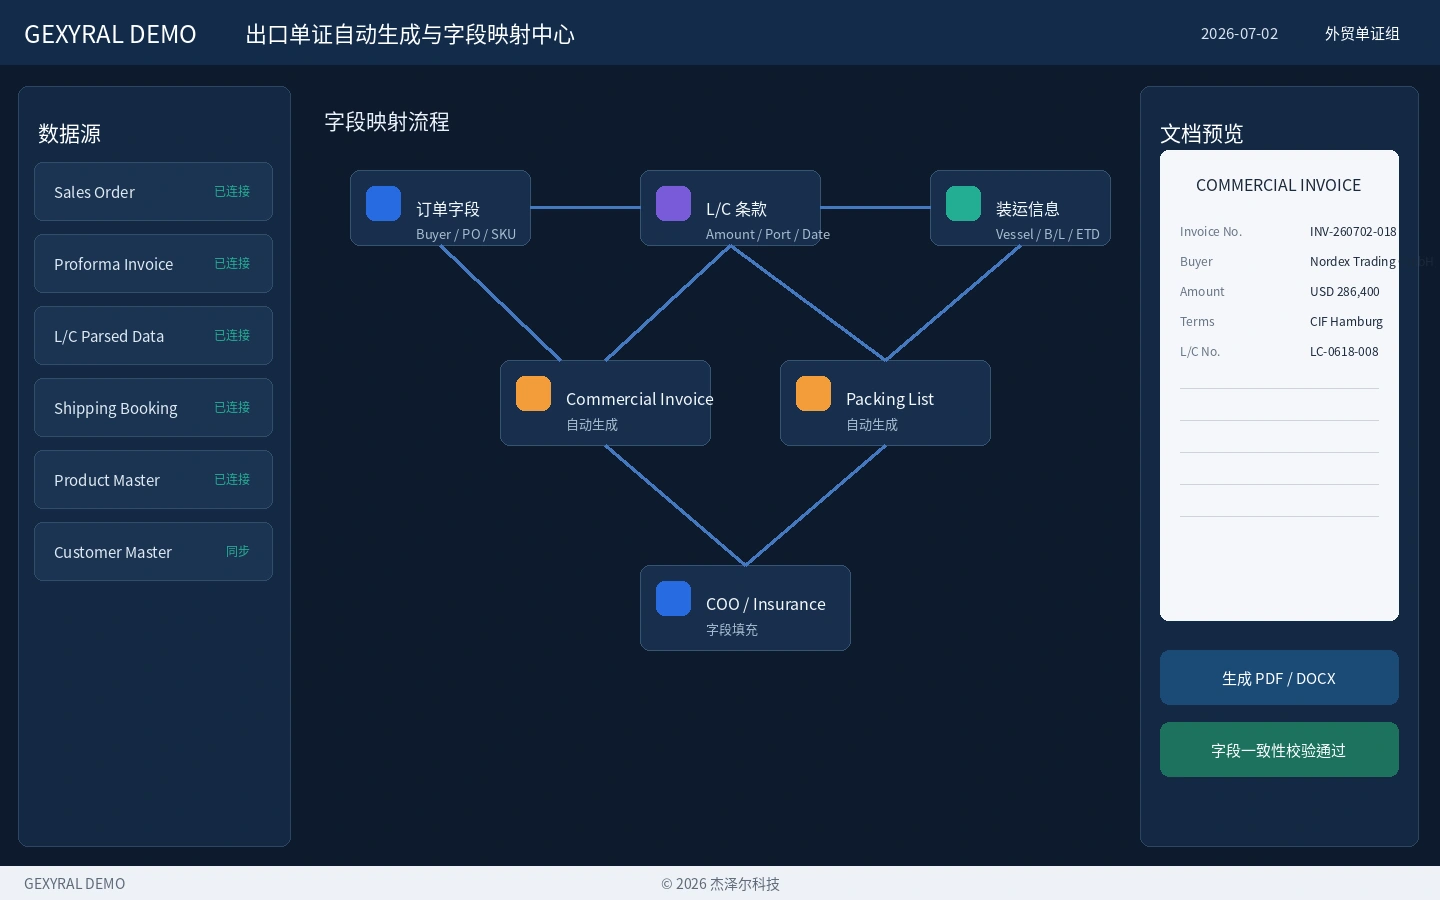Click the 生成 PDF / DOCX button
The width and height of the screenshot is (1440, 900).
(1279, 677)
